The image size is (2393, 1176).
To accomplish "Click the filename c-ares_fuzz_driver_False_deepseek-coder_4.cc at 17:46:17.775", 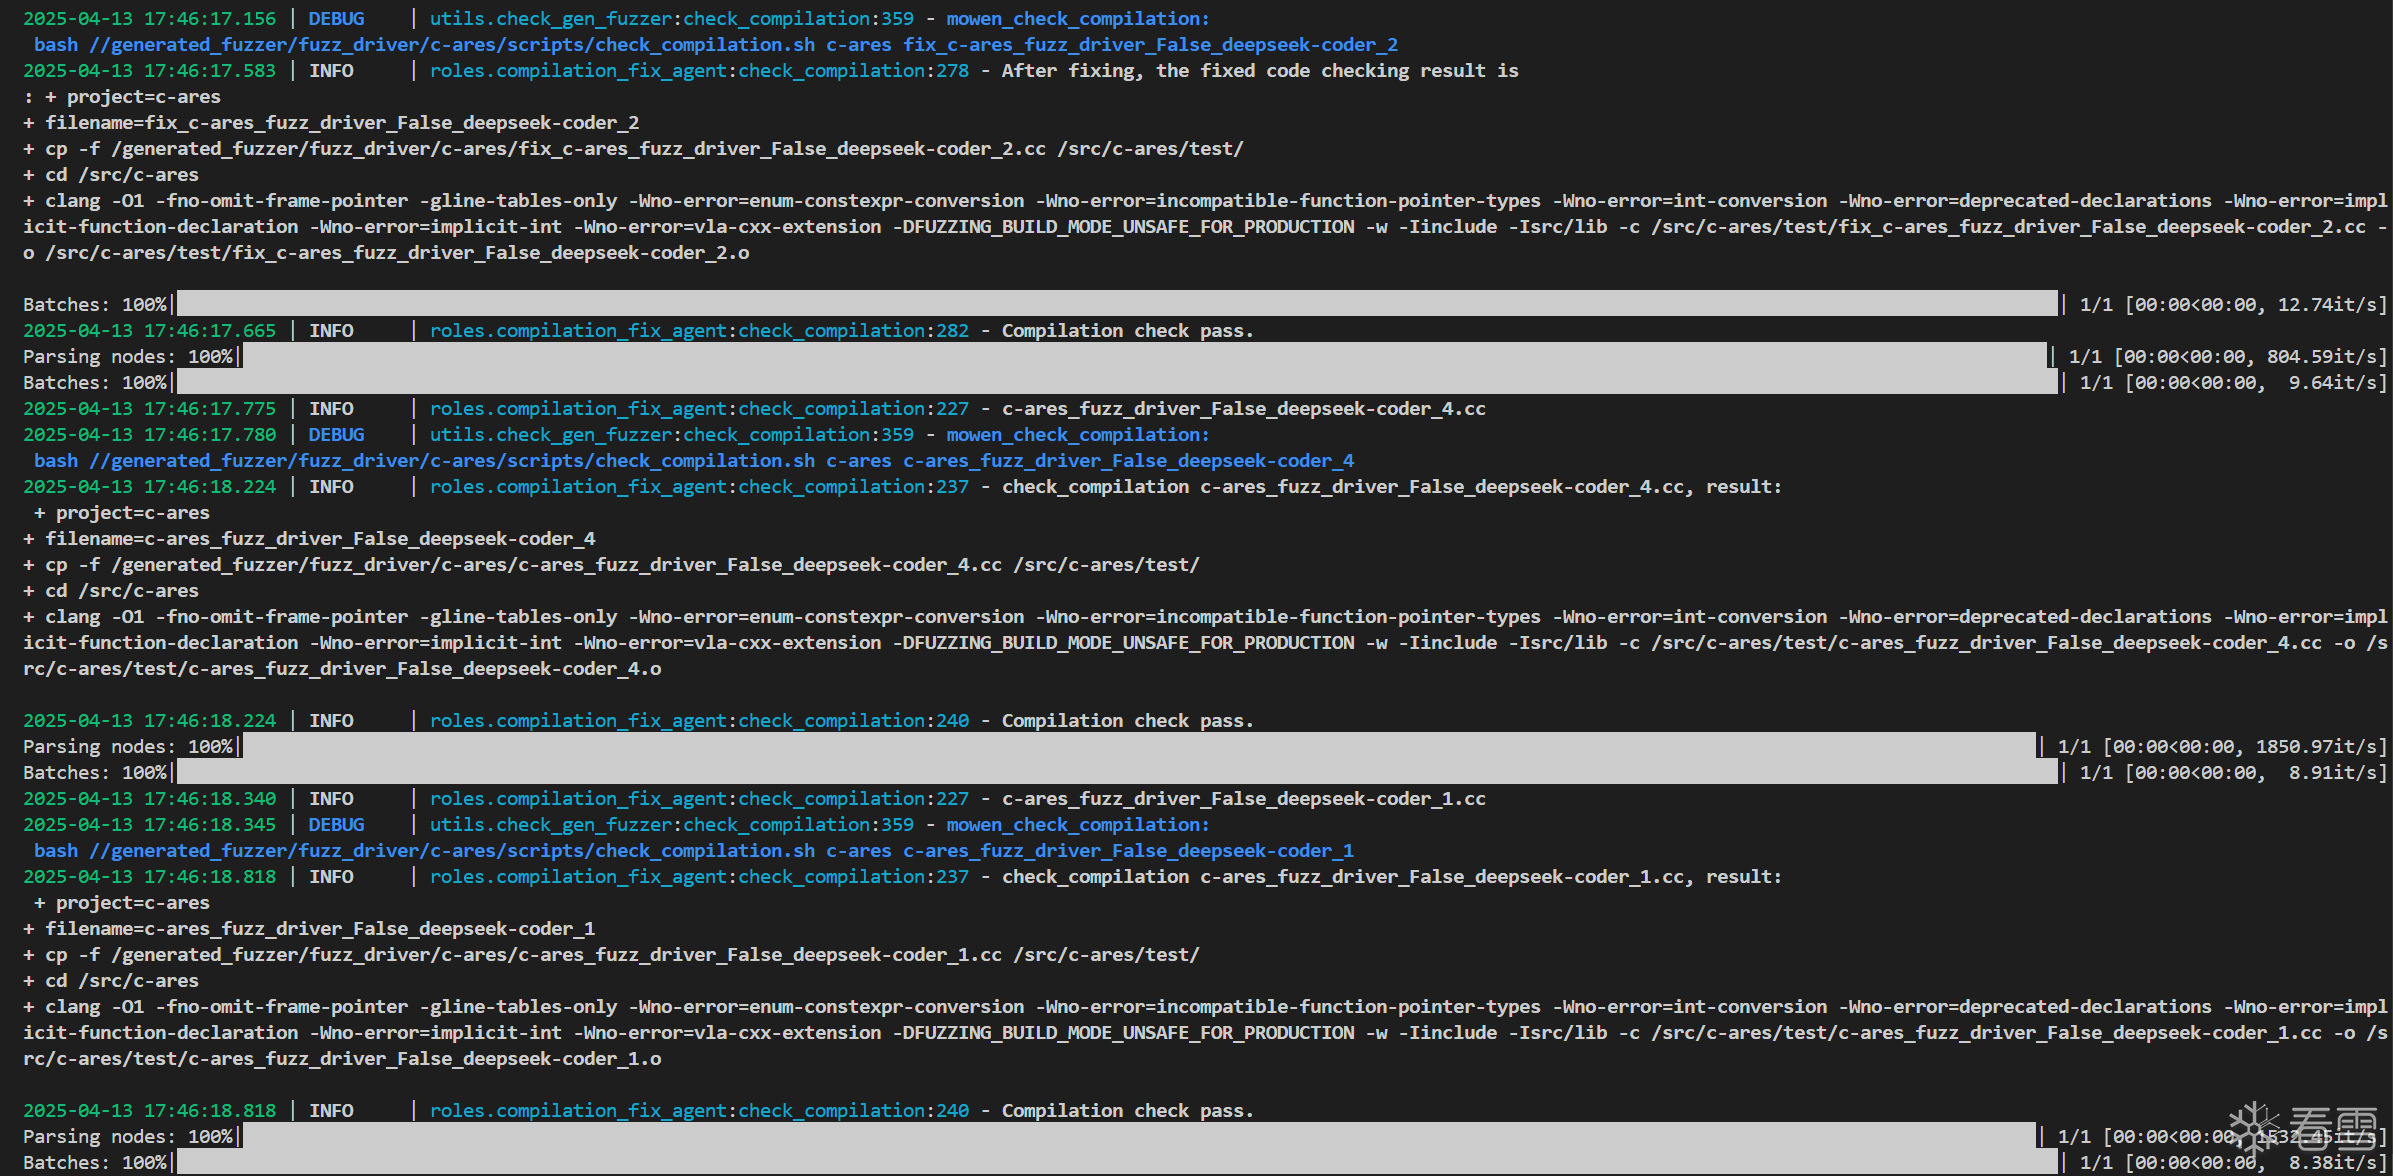I will point(1243,409).
